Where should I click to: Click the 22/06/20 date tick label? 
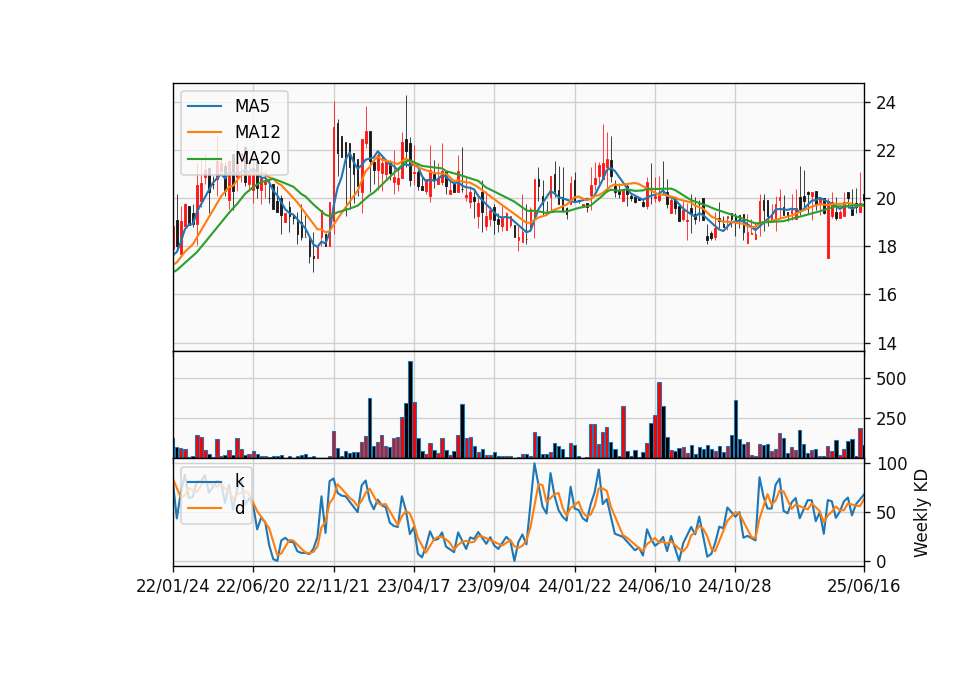253,586
